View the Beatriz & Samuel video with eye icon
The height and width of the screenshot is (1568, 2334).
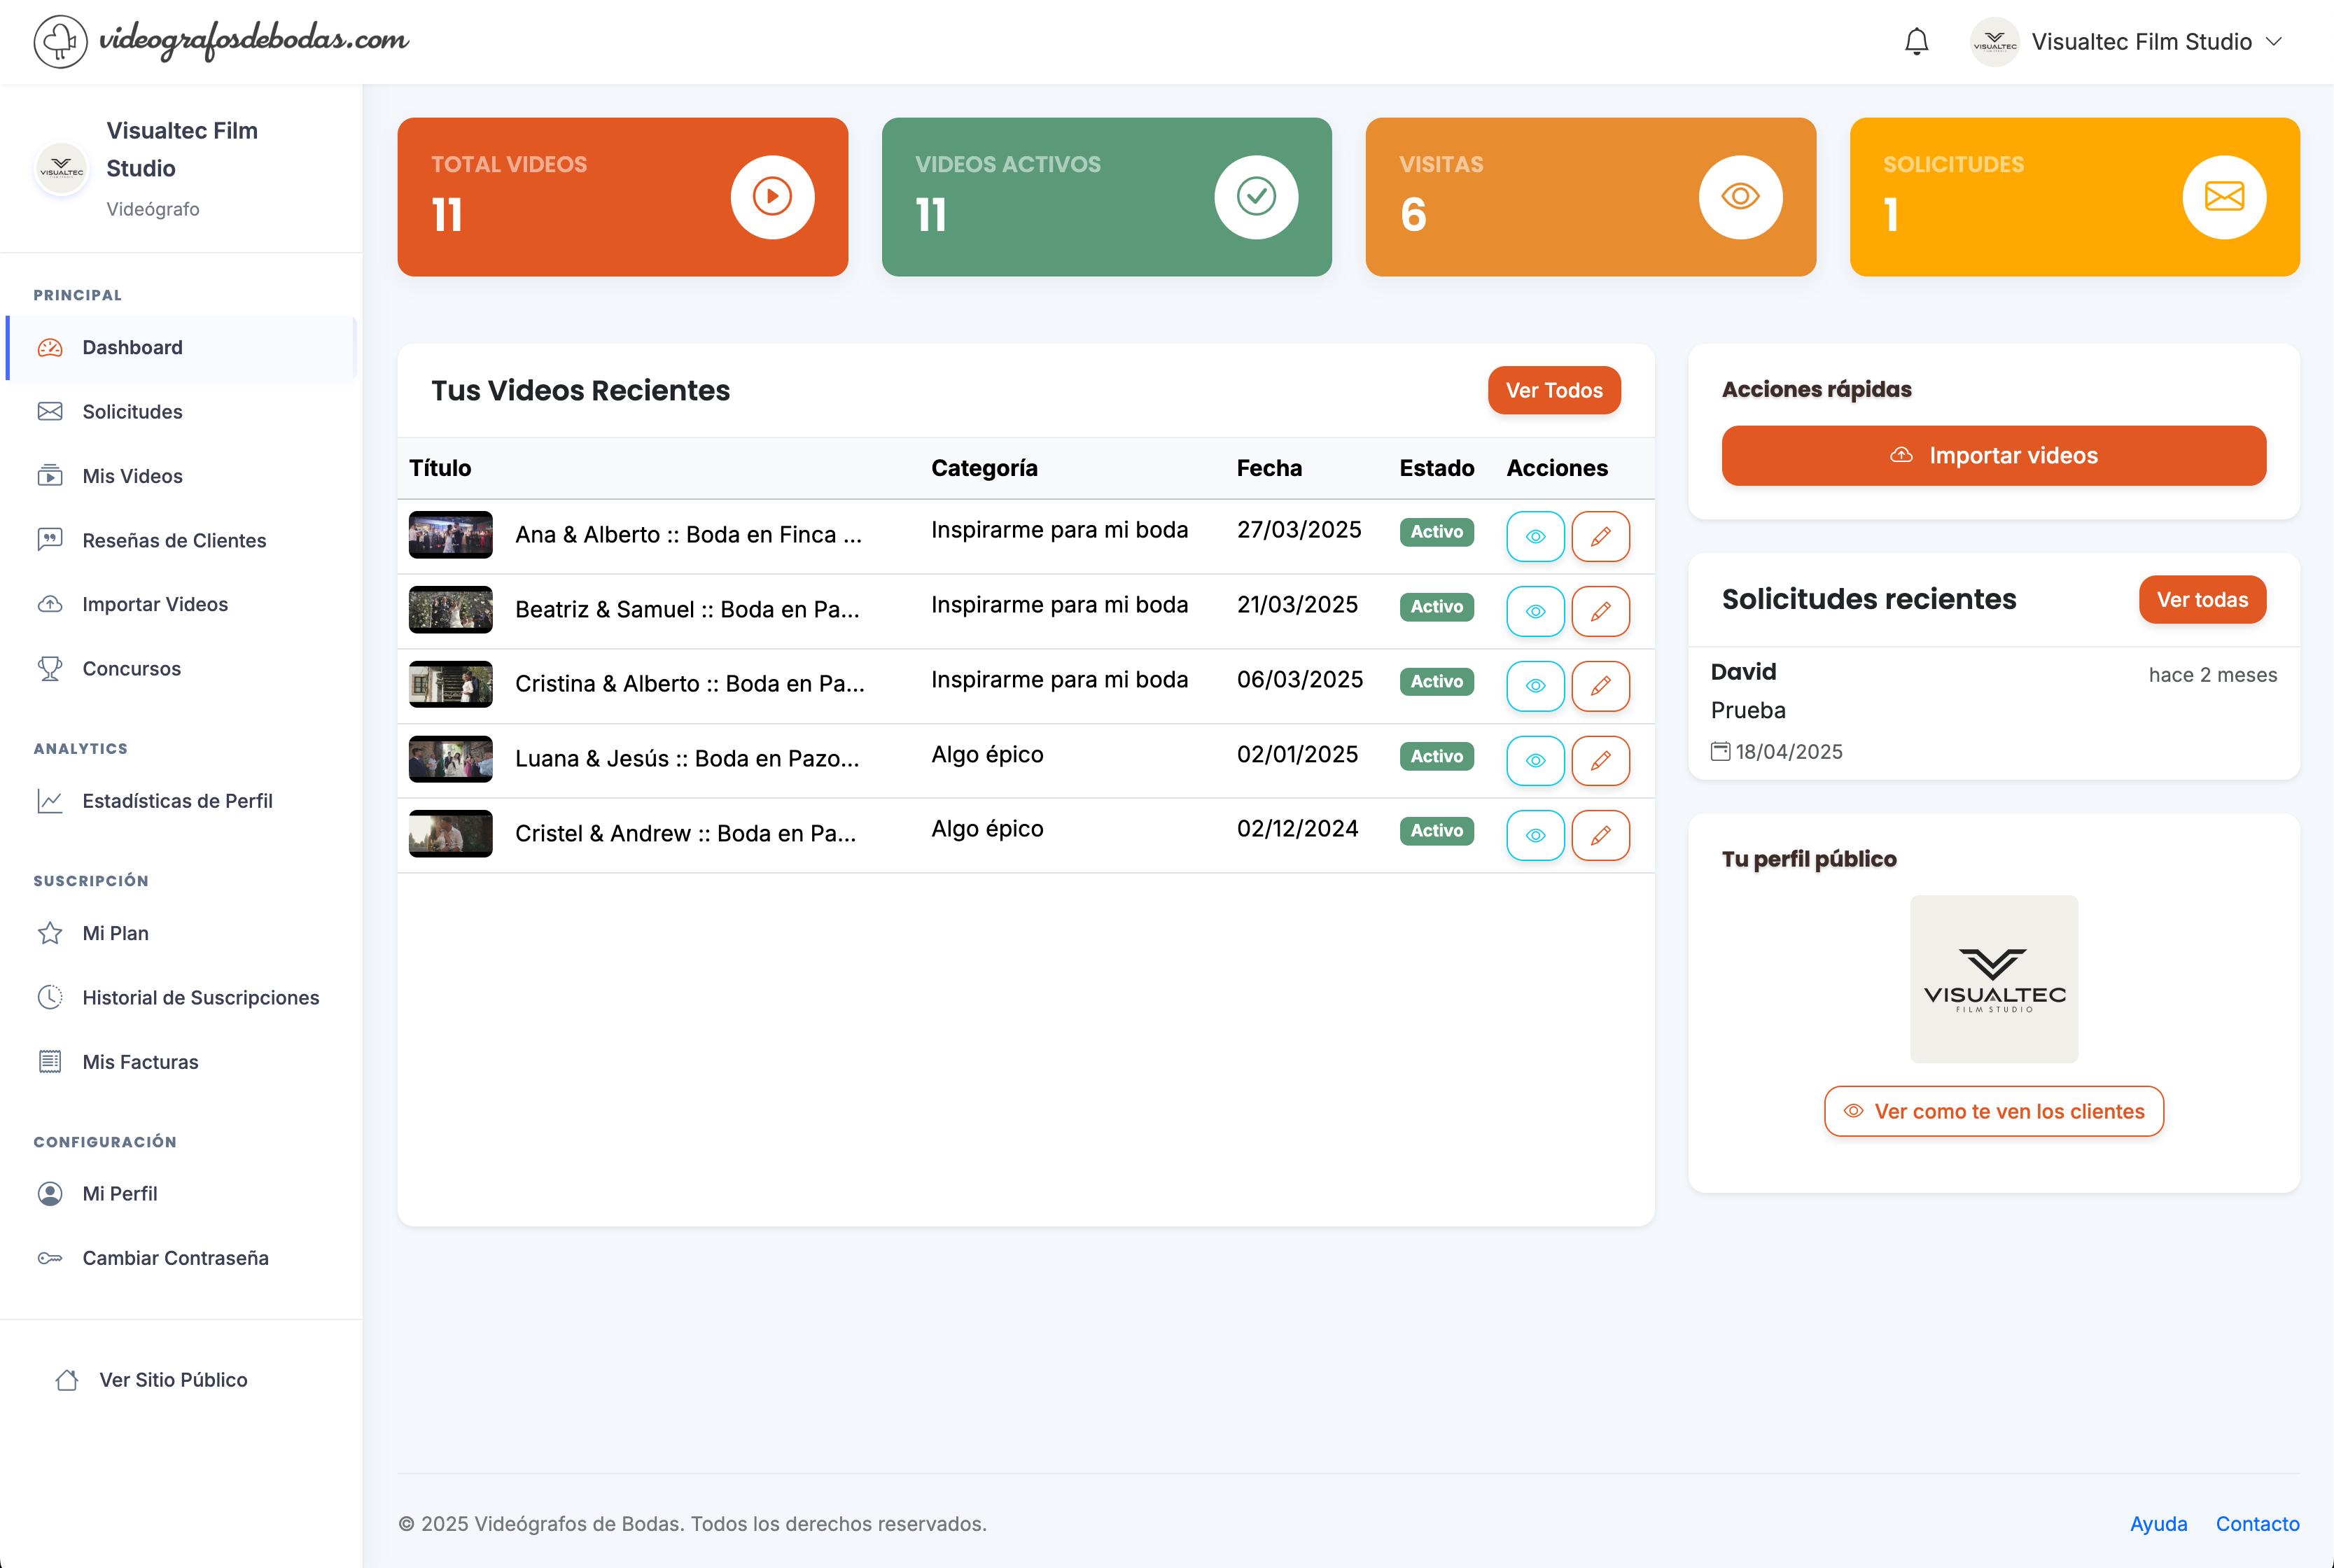coord(1535,611)
